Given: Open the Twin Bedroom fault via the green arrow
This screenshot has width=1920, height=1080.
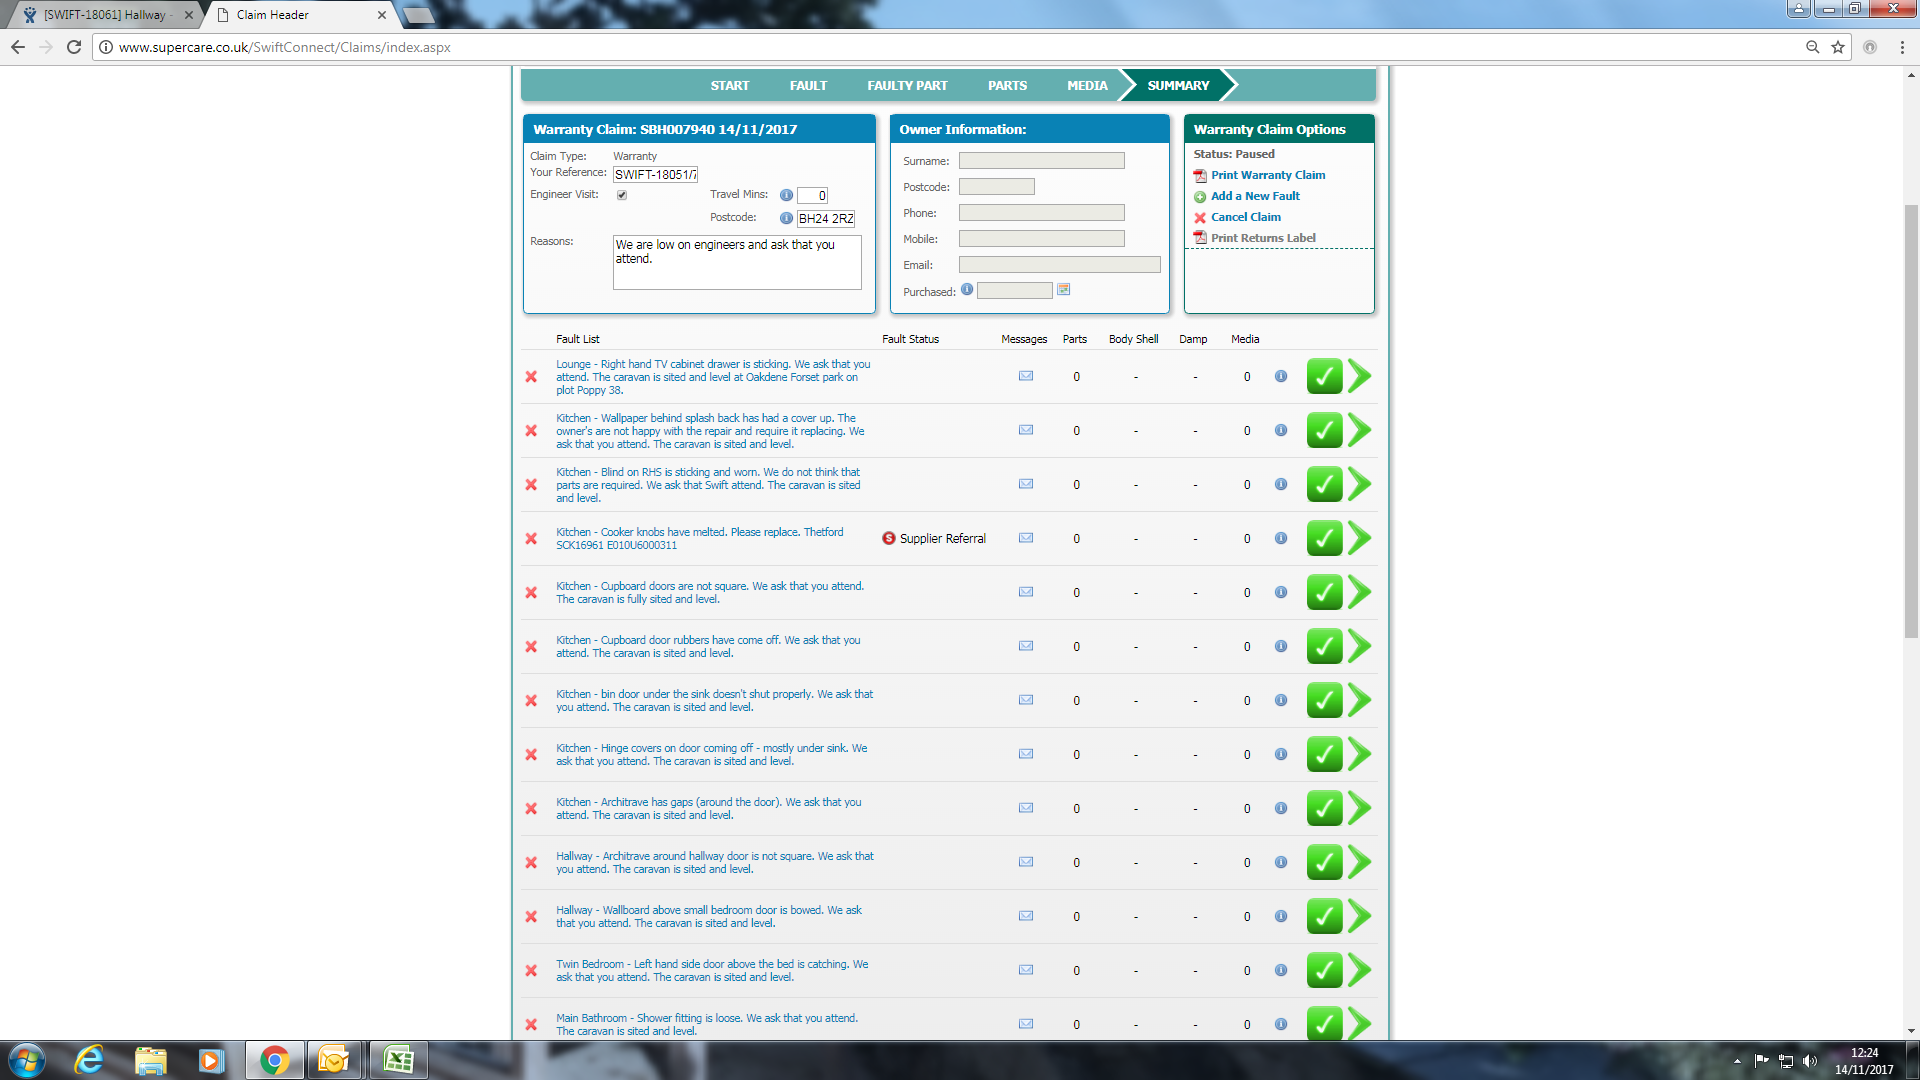Looking at the screenshot, I should click(x=1359, y=970).
